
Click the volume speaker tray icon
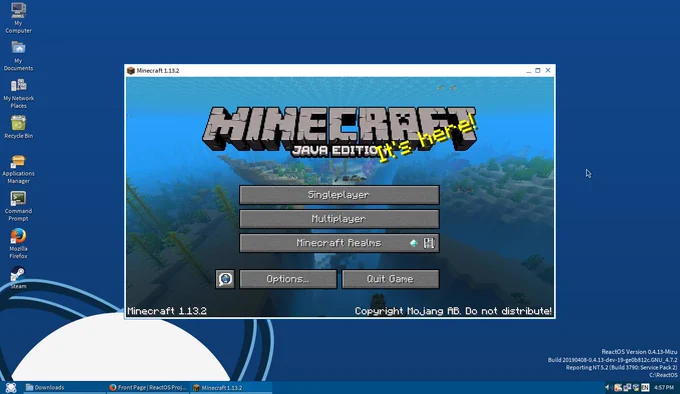[x=607, y=387]
